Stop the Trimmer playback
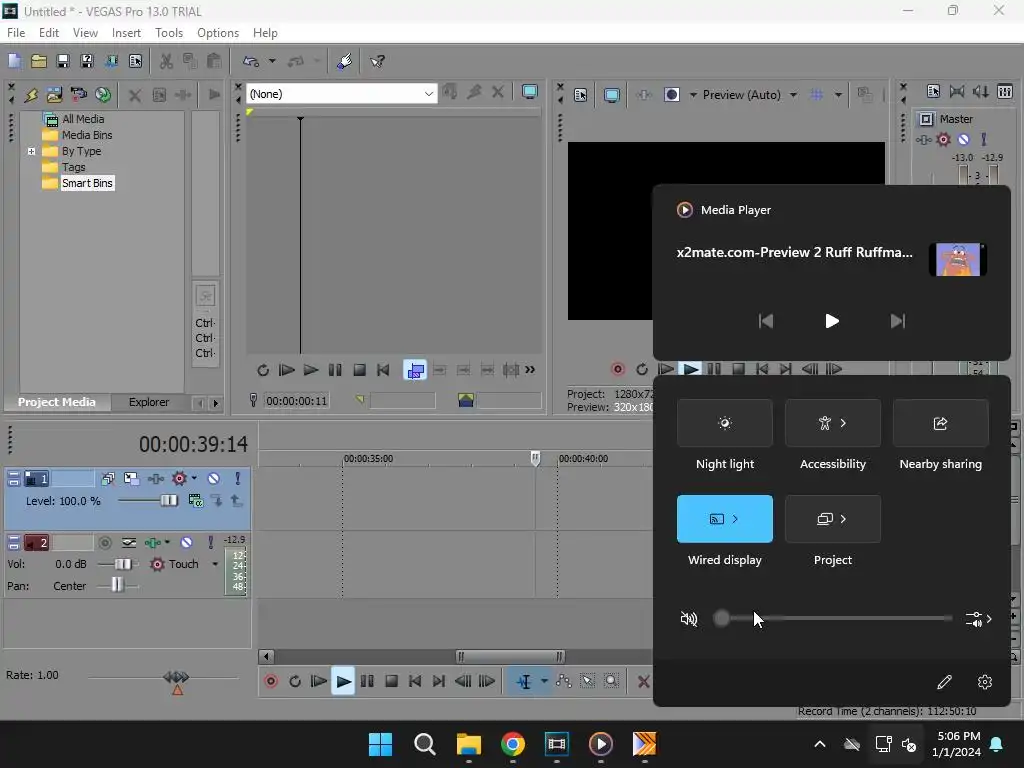 pyautogui.click(x=359, y=370)
